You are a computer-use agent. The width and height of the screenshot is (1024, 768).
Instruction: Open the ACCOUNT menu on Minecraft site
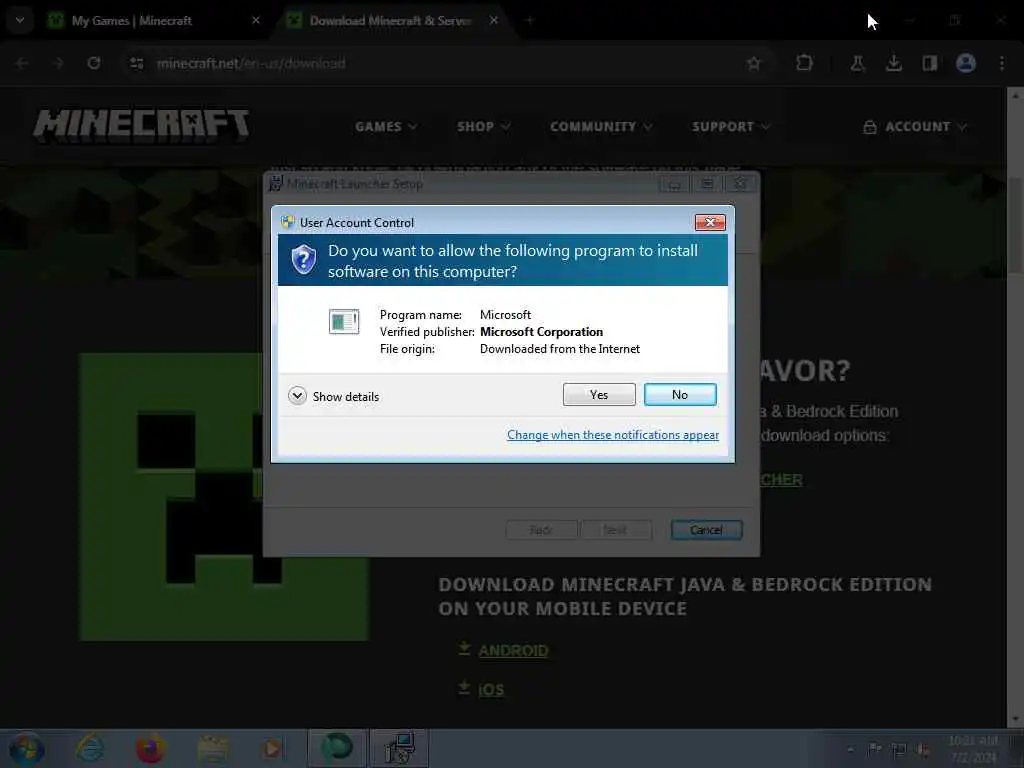(x=914, y=127)
